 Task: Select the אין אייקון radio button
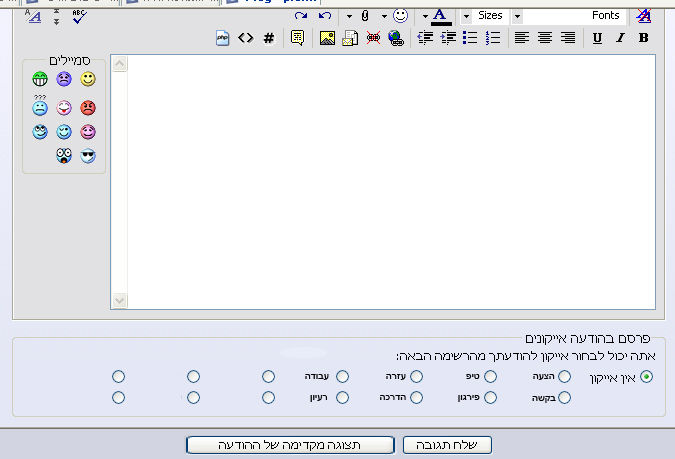tap(646, 377)
